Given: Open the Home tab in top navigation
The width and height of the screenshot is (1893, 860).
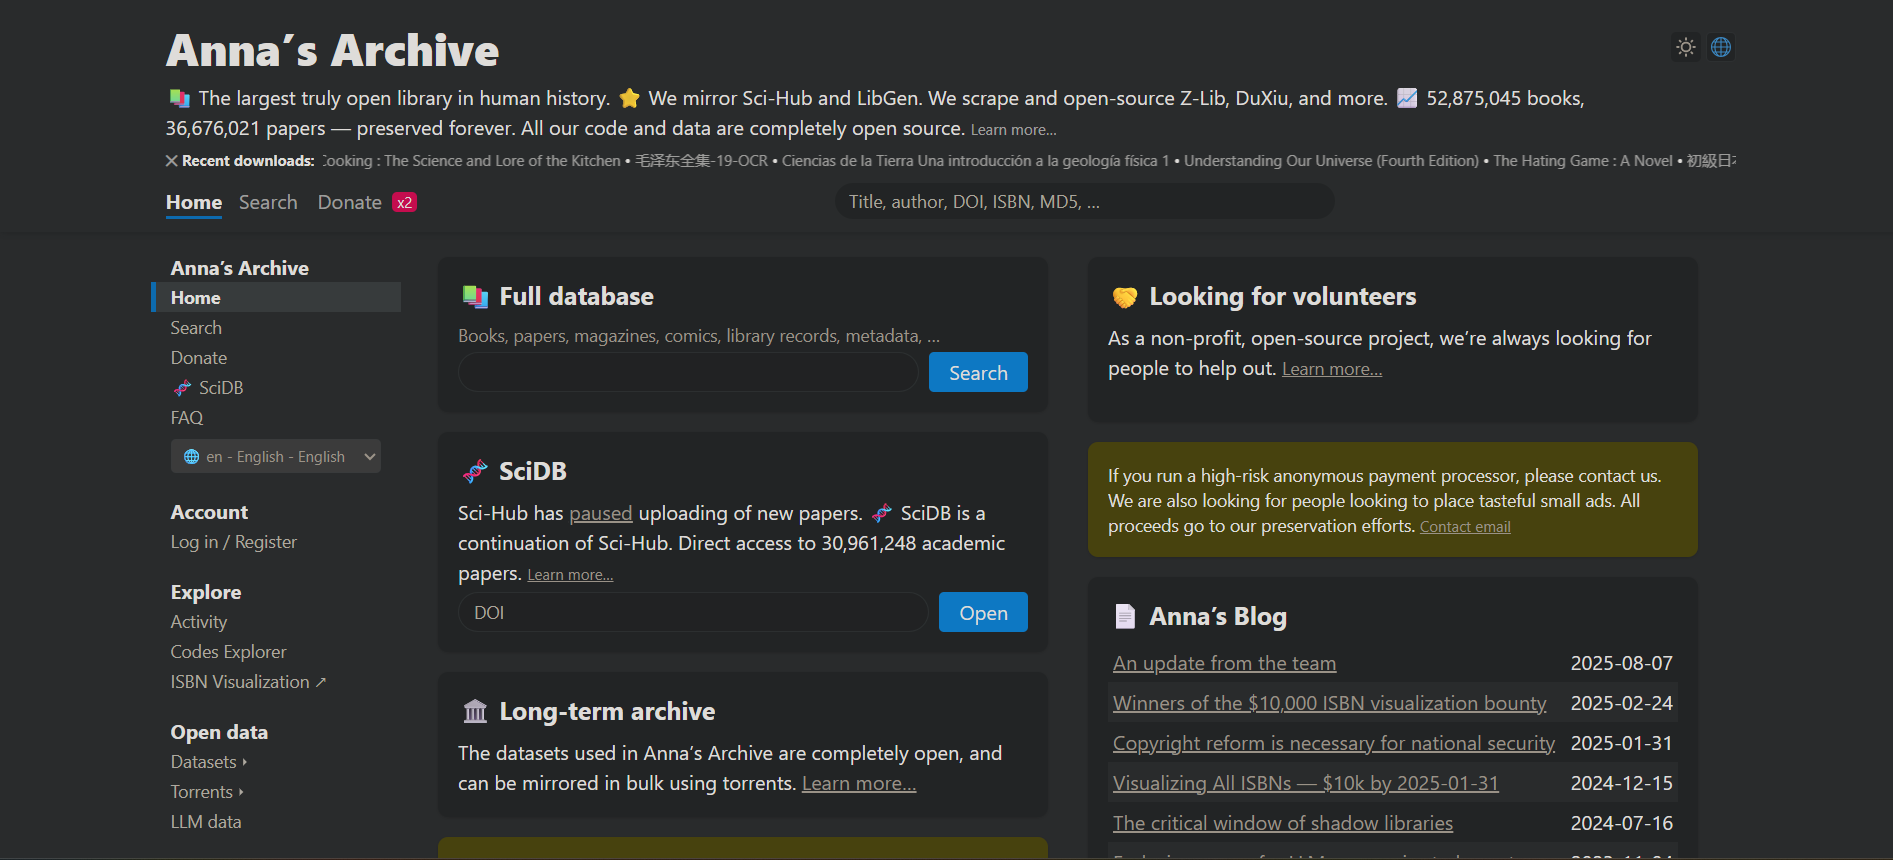Looking at the screenshot, I should (x=194, y=202).
